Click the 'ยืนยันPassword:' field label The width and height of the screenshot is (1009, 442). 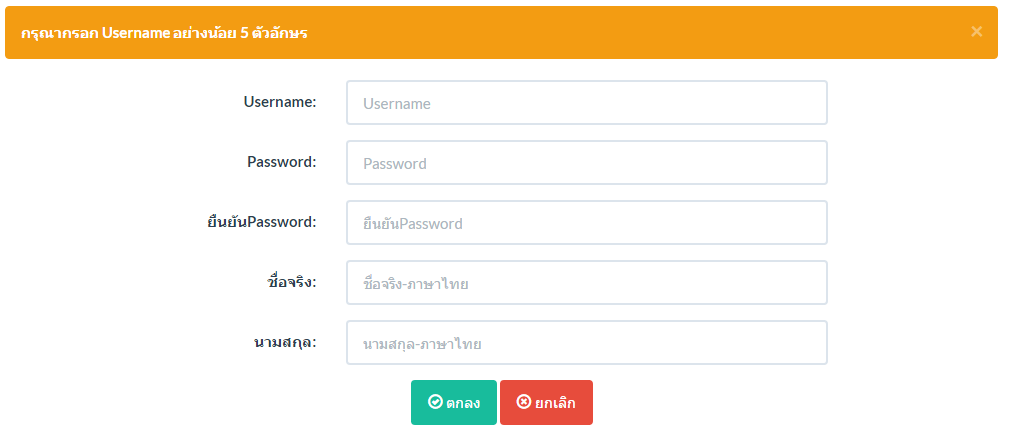pyautogui.click(x=258, y=222)
